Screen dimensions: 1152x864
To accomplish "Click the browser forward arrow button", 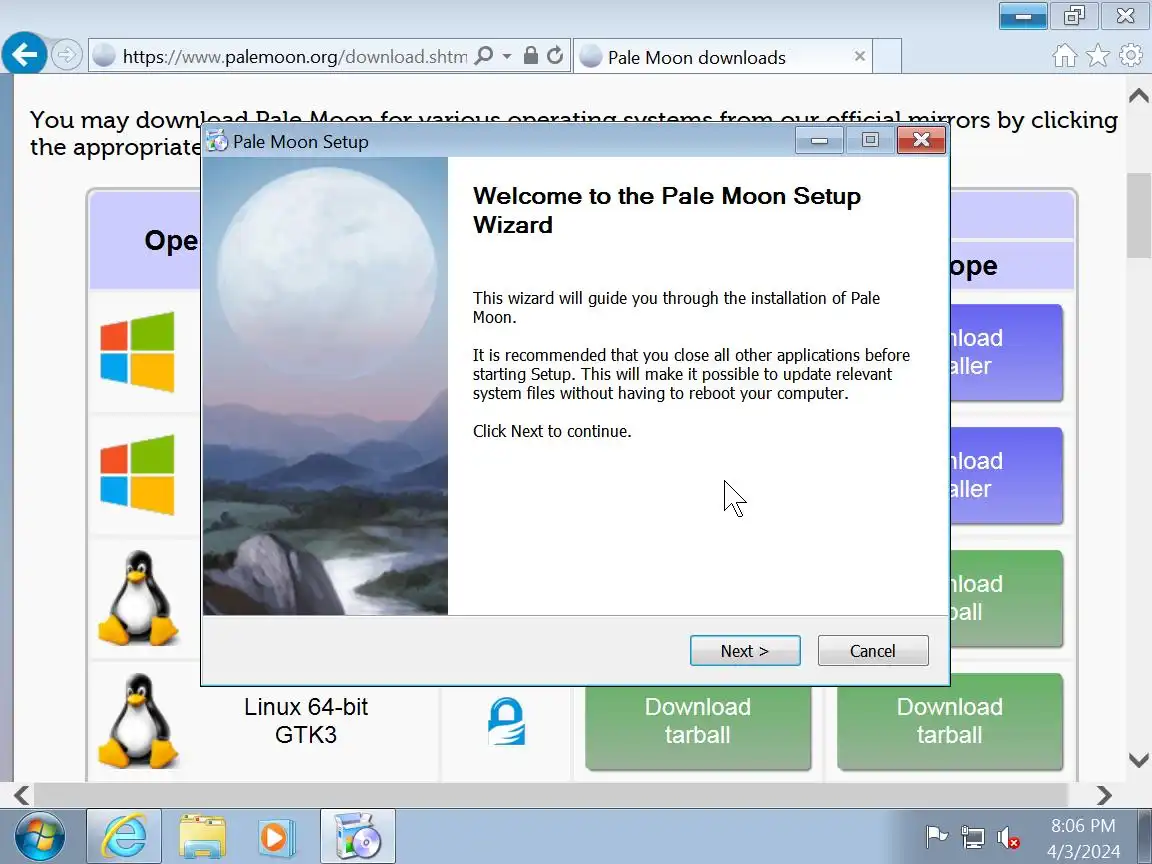I will pos(67,54).
